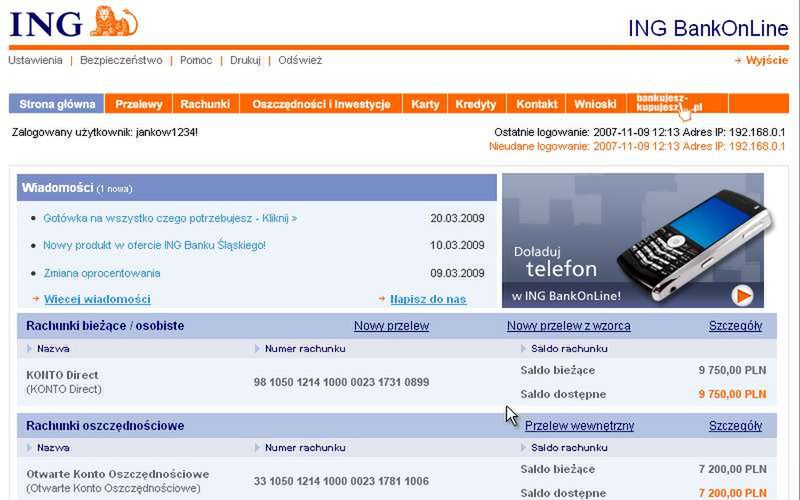800x500 pixels.
Task: Click the Przelew wewnętrzny link
Action: [579, 426]
